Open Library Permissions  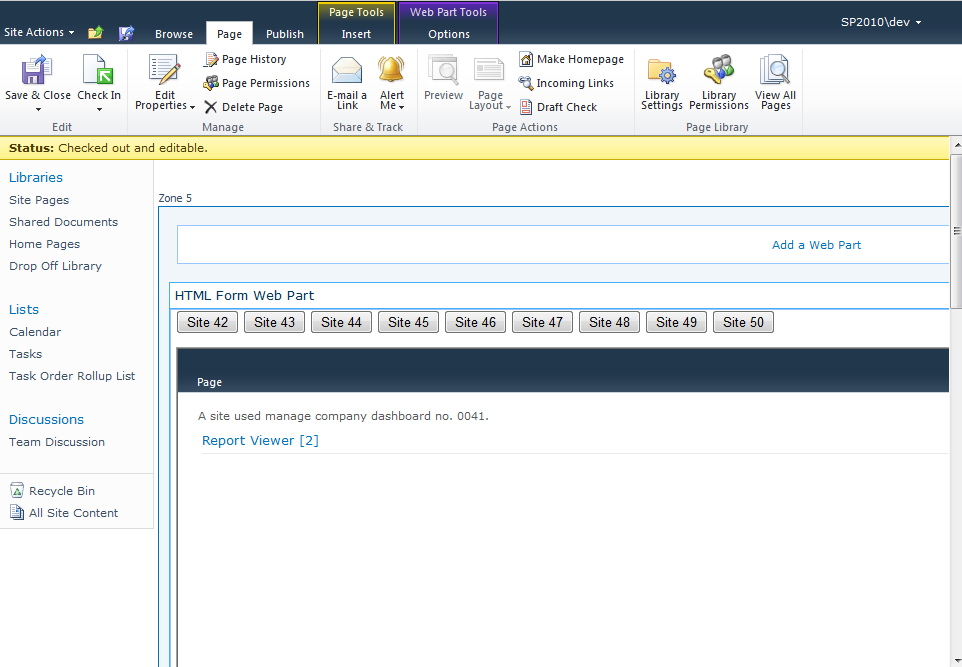point(718,83)
